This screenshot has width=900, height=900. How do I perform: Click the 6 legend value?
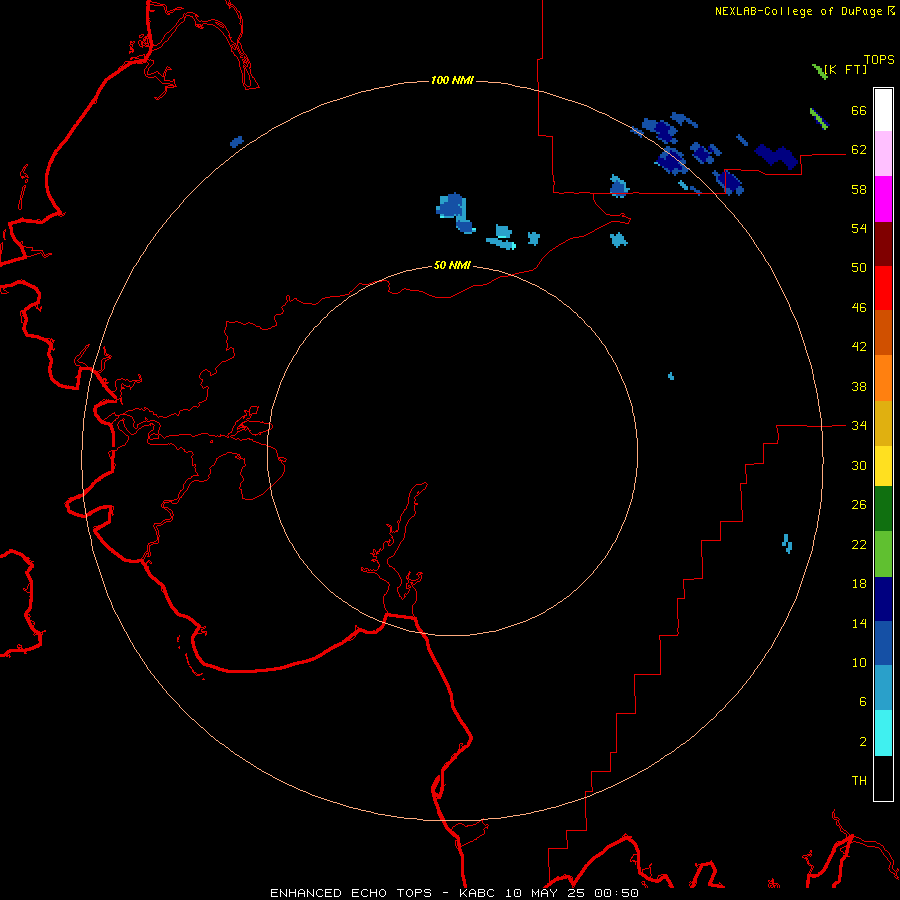pos(863,701)
